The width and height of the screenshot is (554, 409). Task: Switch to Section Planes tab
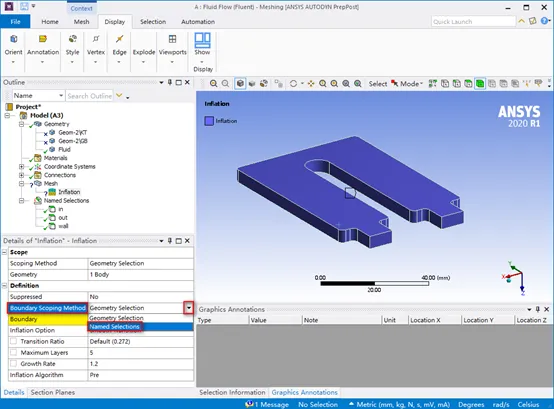53,392
